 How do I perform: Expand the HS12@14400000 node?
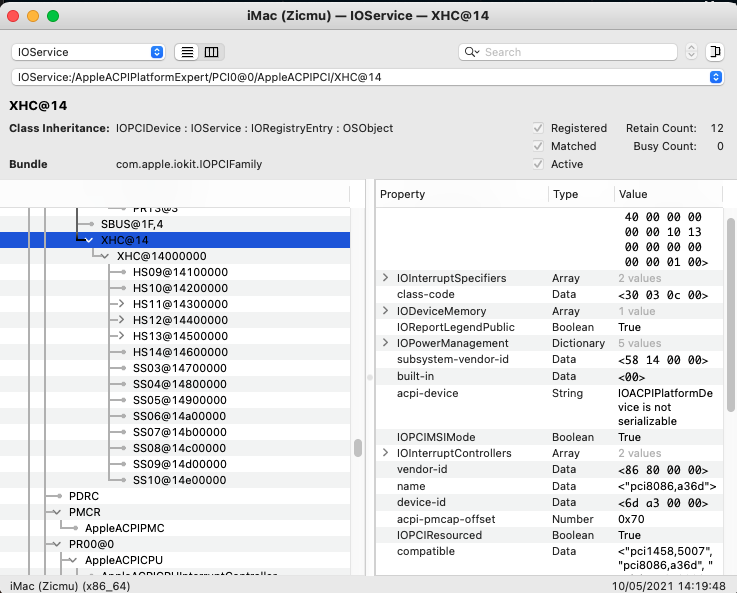(121, 320)
